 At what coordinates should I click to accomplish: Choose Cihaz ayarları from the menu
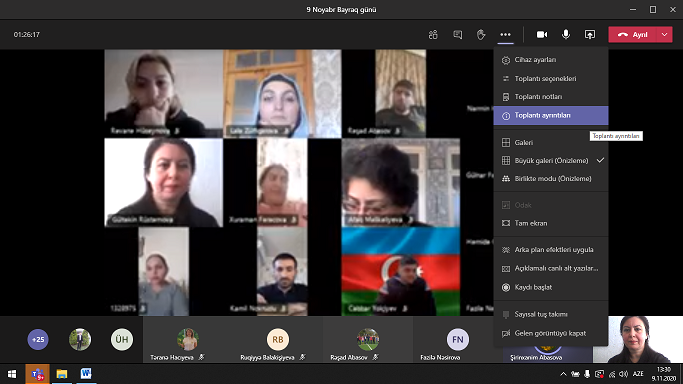click(x=551, y=60)
